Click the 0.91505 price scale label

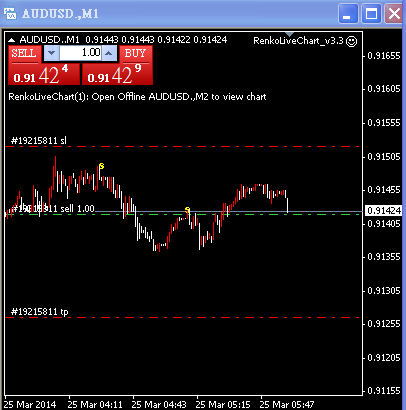[383, 157]
